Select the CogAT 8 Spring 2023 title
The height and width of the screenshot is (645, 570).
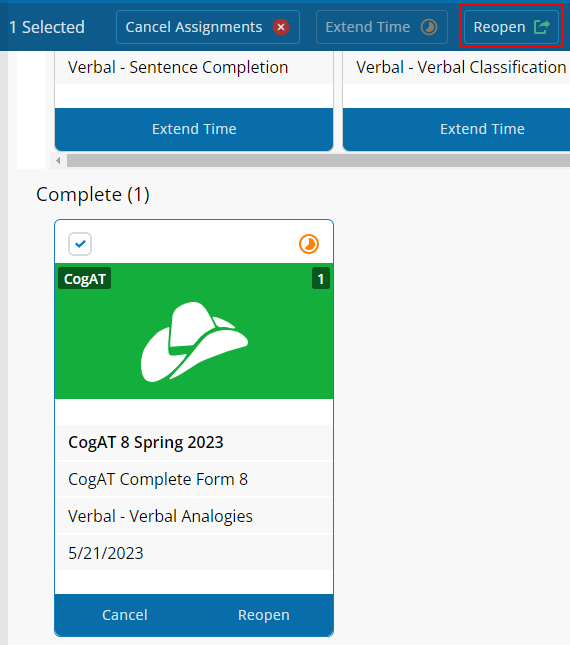pos(146,443)
